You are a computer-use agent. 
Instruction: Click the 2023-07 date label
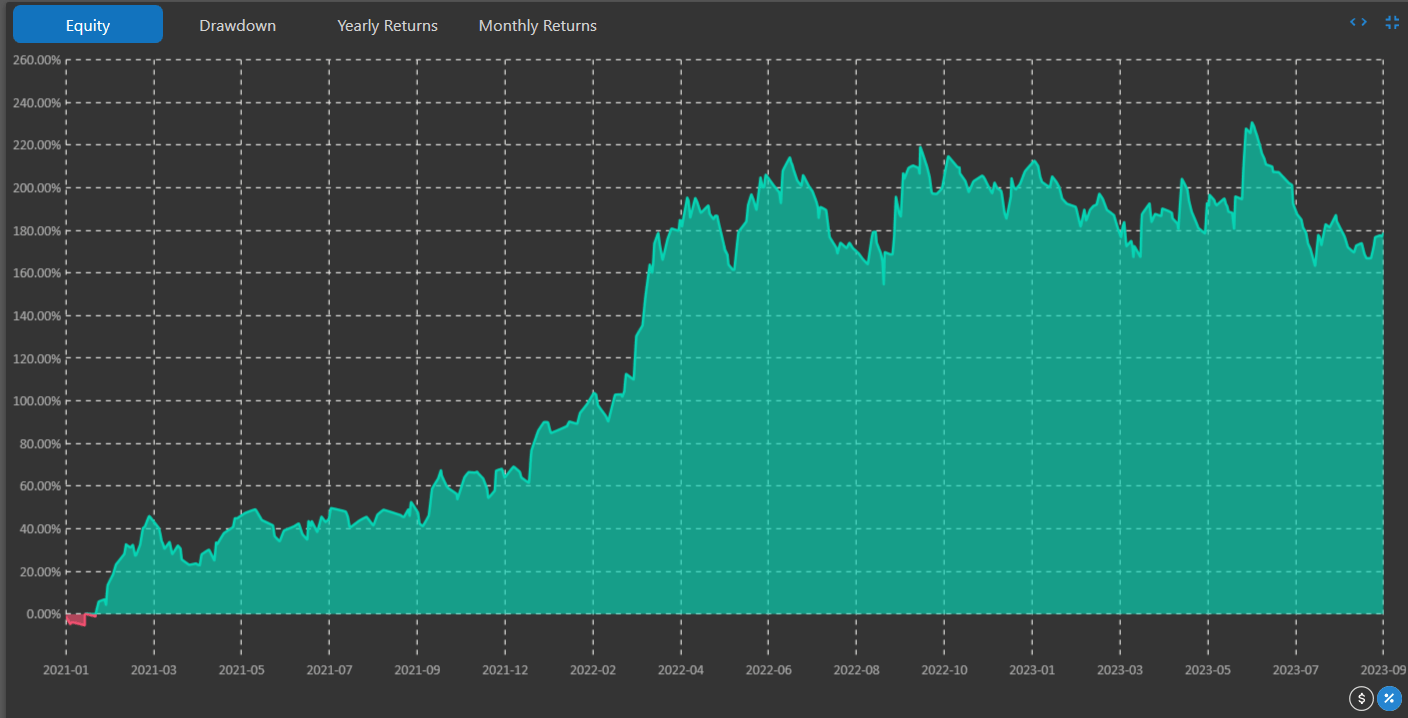pyautogui.click(x=1297, y=669)
